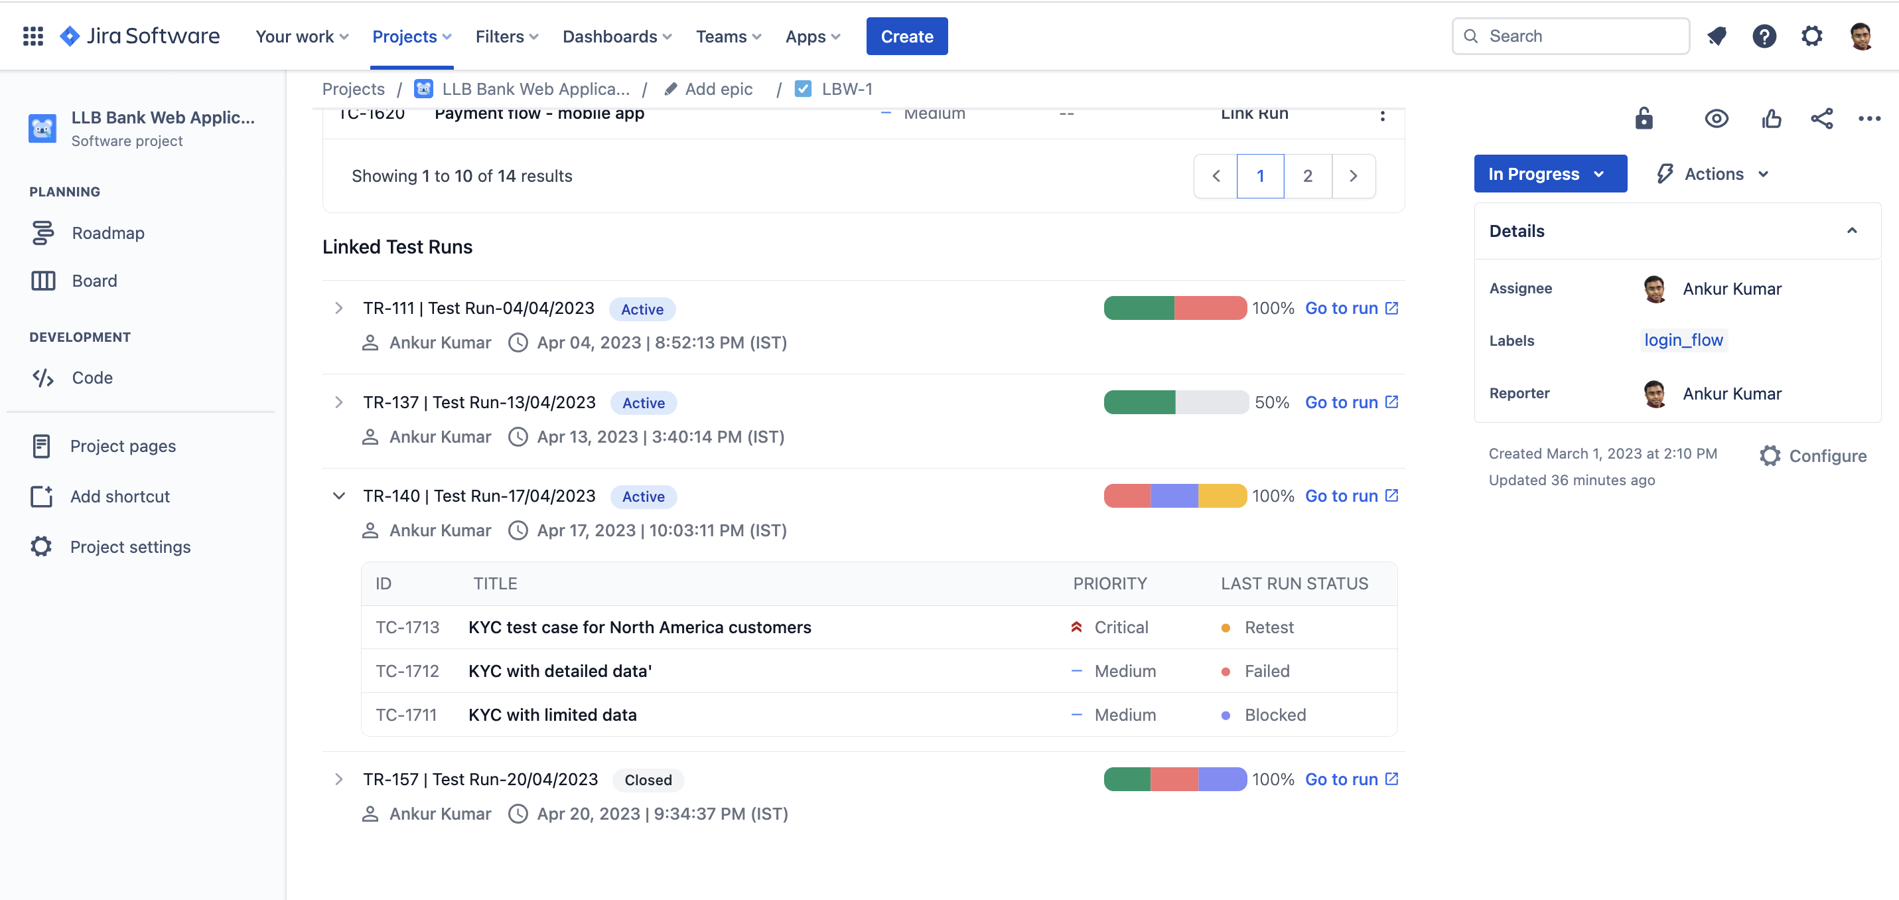1899x900 pixels.
Task: Click the Actions lightning bolt icon
Action: click(1665, 174)
